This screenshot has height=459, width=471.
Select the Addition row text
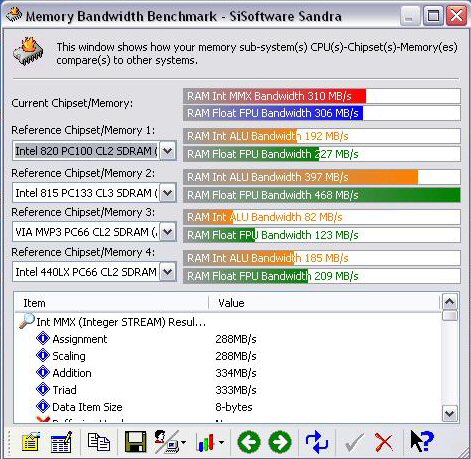pyautogui.click(x=72, y=373)
